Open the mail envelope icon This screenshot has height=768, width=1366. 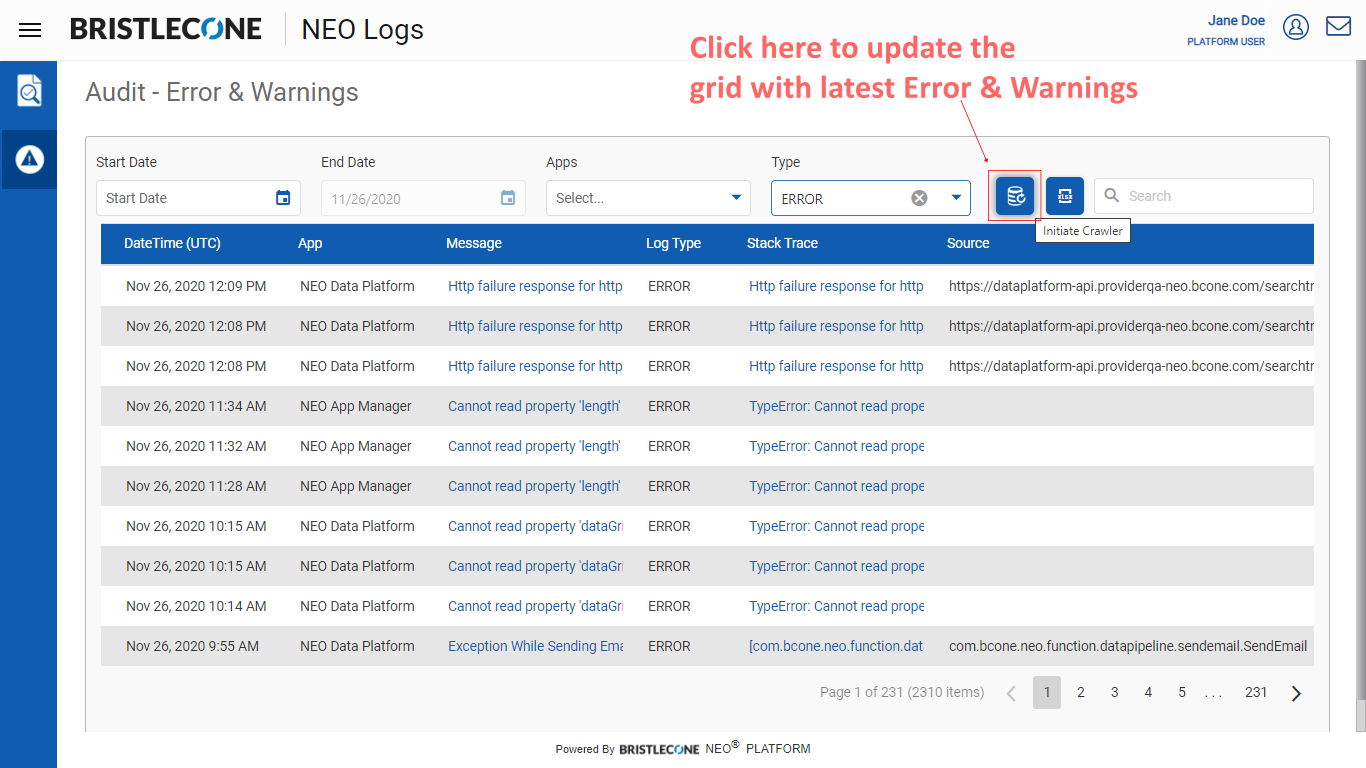coord(1338,27)
